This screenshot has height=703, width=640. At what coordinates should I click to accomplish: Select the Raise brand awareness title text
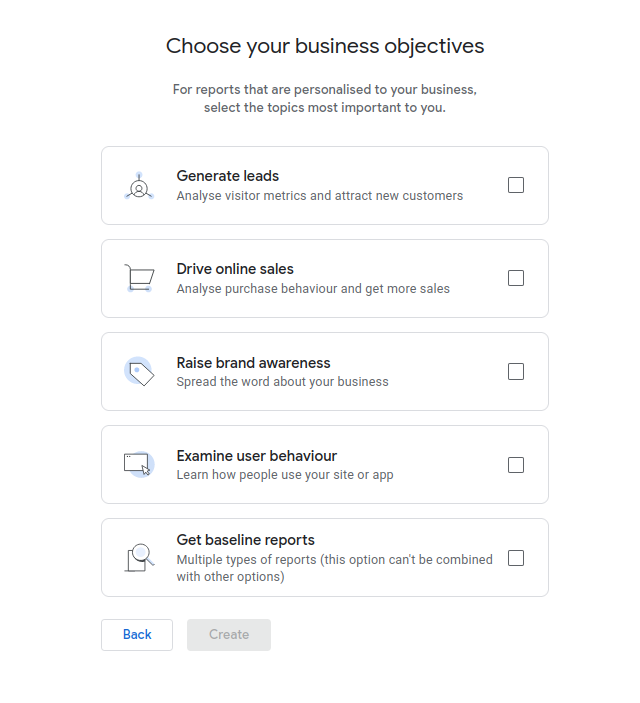coord(253,363)
